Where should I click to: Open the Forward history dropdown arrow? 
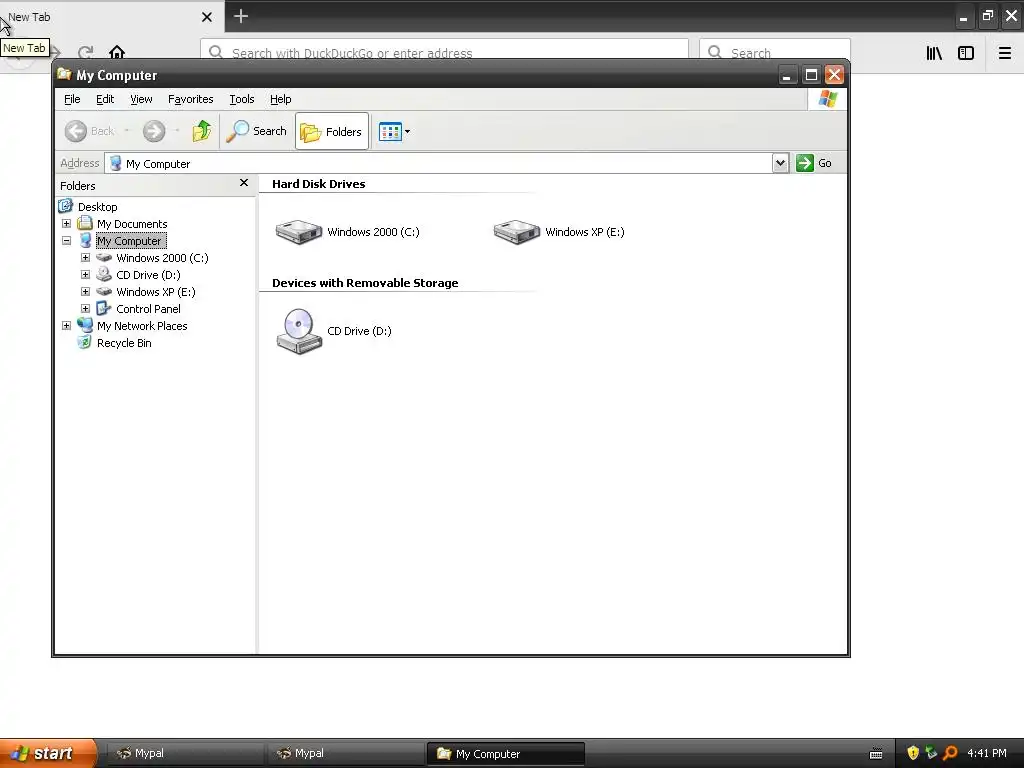coord(177,131)
